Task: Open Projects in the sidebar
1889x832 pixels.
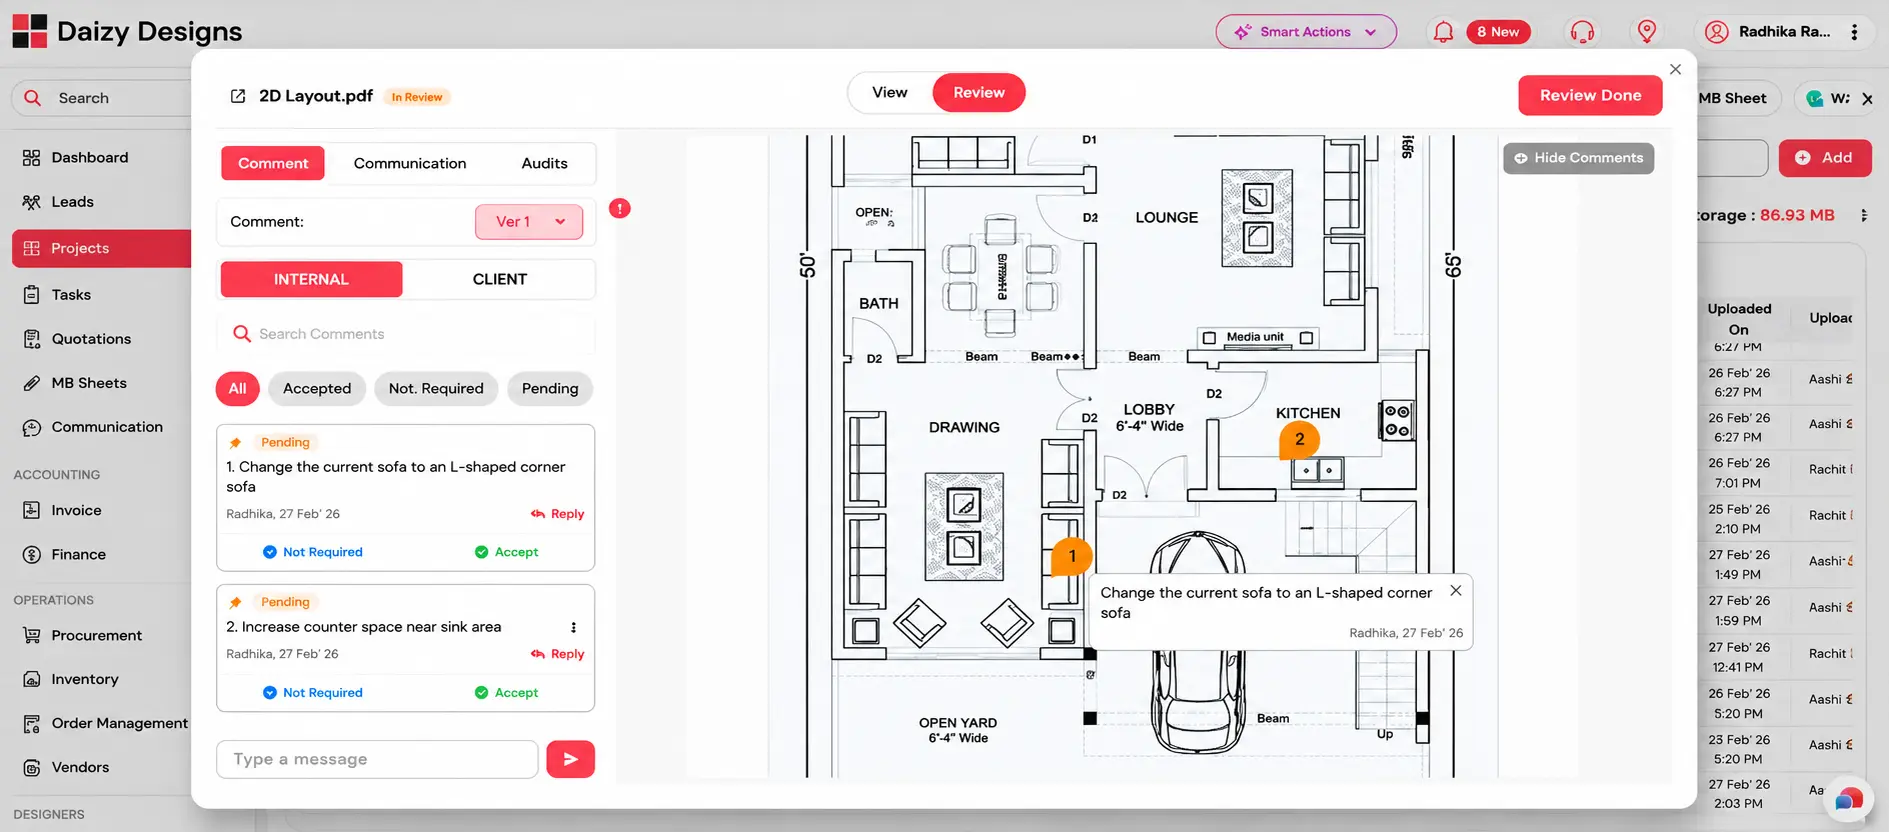Action: click(x=101, y=248)
